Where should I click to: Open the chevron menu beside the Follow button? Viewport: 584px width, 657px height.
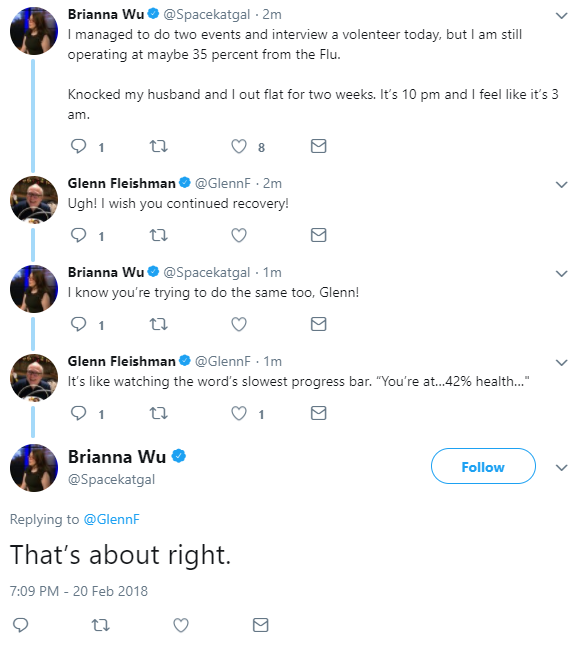point(561,468)
